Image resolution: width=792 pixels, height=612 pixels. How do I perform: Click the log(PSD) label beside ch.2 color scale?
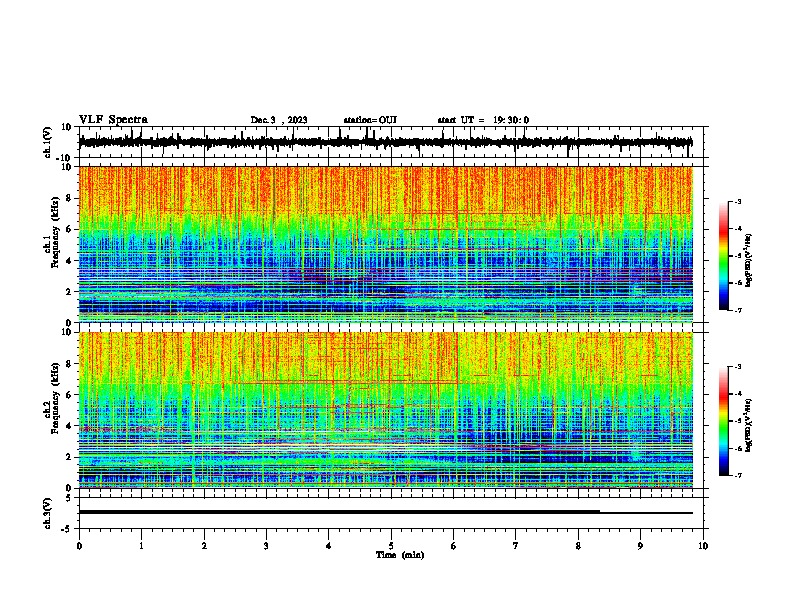748,425
